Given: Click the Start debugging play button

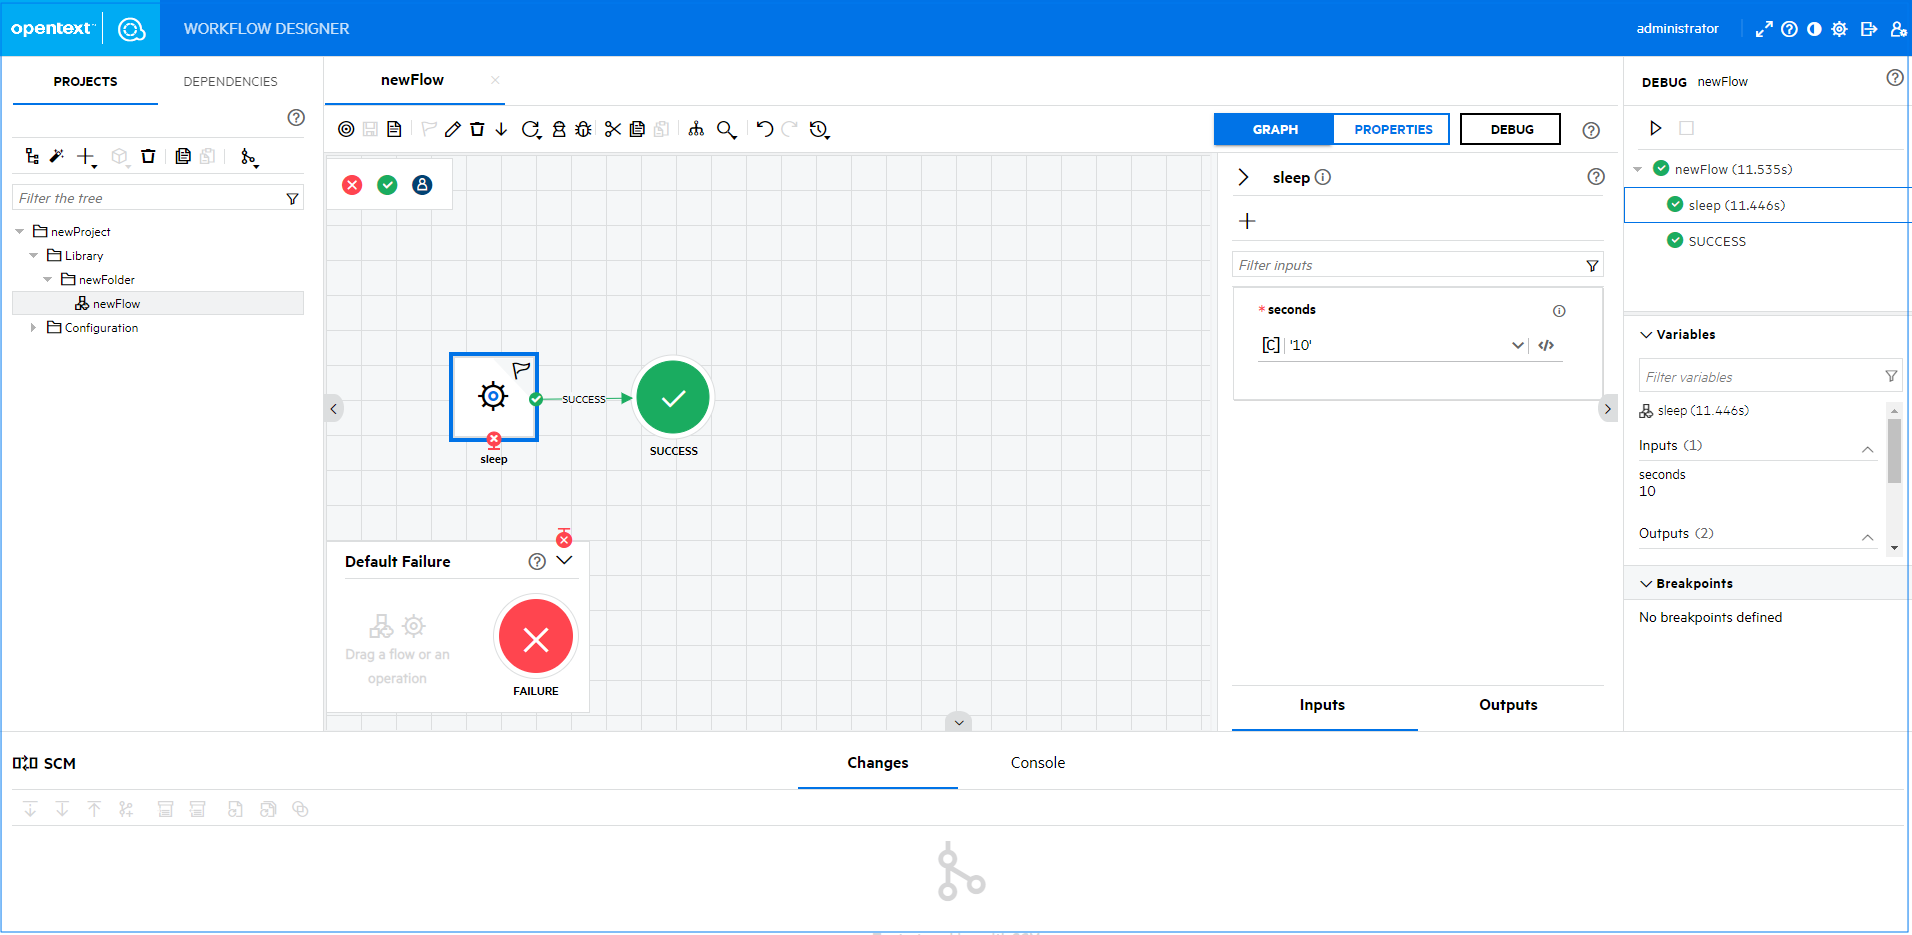Looking at the screenshot, I should click(x=1655, y=128).
